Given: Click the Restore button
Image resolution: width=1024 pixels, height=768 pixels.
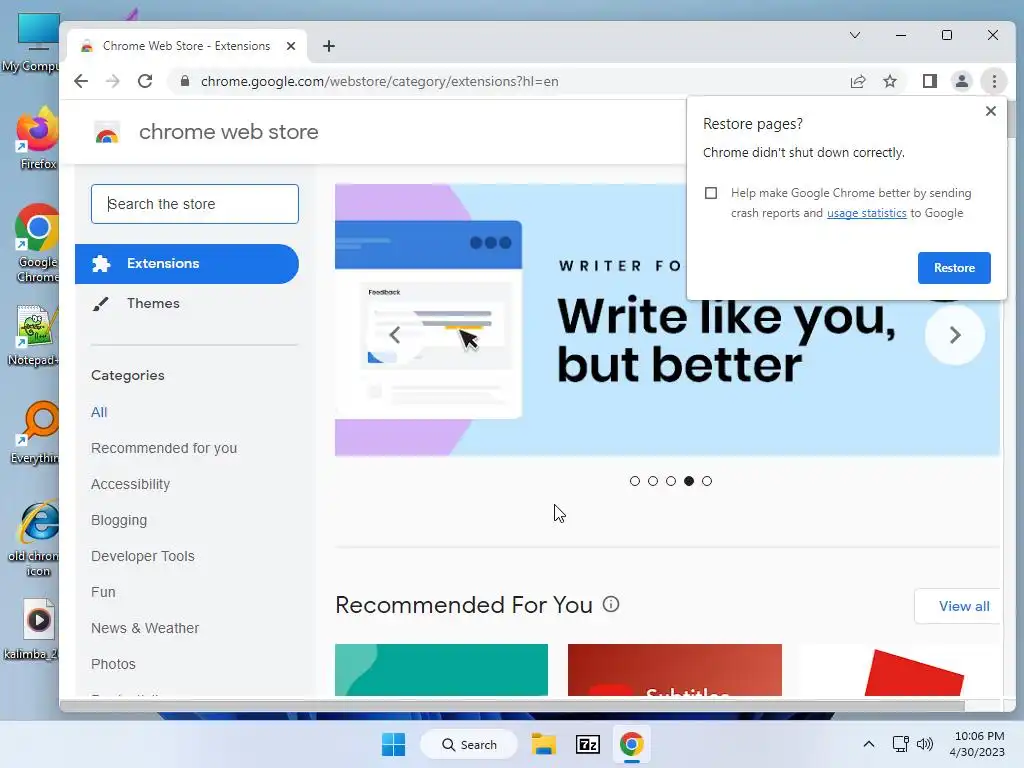Looking at the screenshot, I should coord(954,268).
